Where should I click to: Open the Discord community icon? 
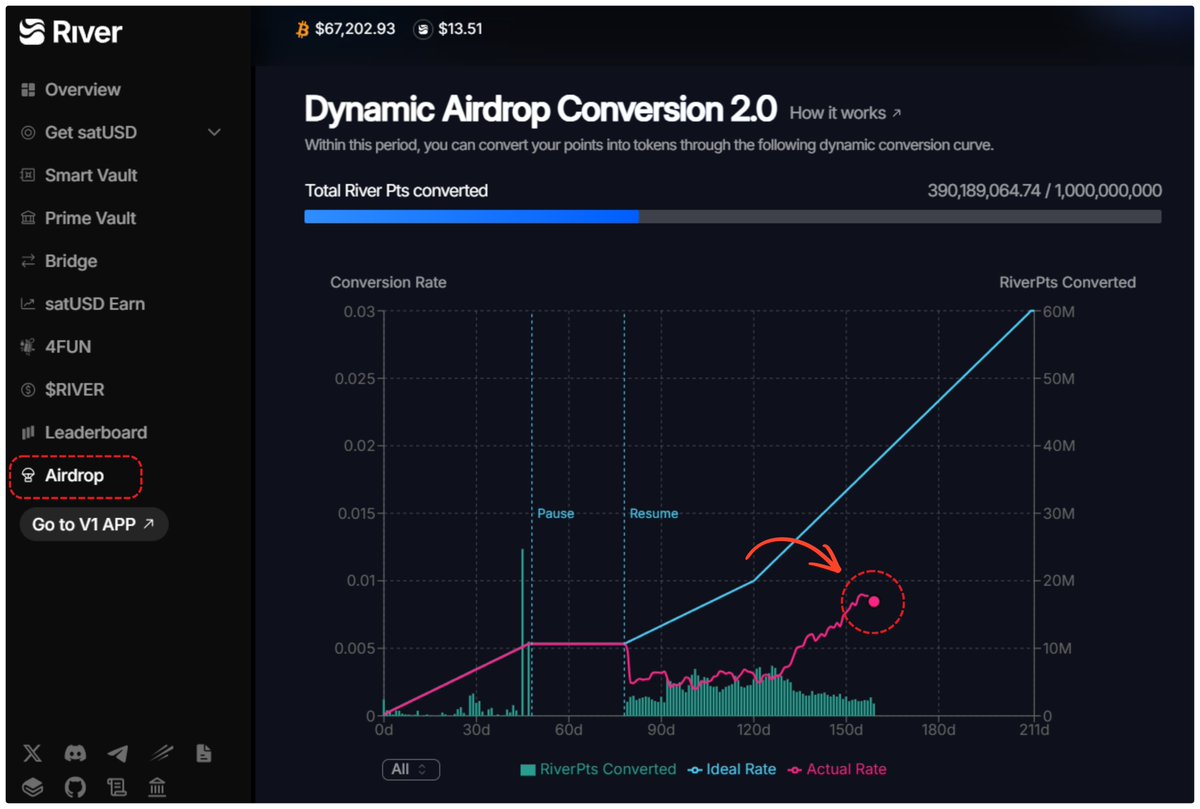pyautogui.click(x=75, y=753)
